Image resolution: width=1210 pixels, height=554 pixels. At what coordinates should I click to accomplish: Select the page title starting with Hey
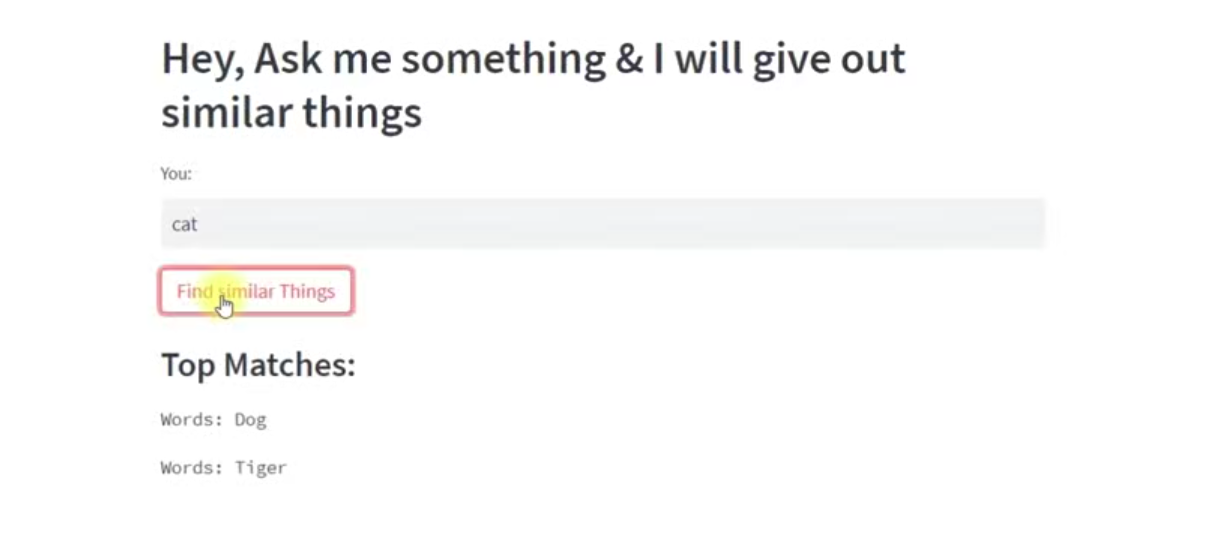[x=533, y=85]
